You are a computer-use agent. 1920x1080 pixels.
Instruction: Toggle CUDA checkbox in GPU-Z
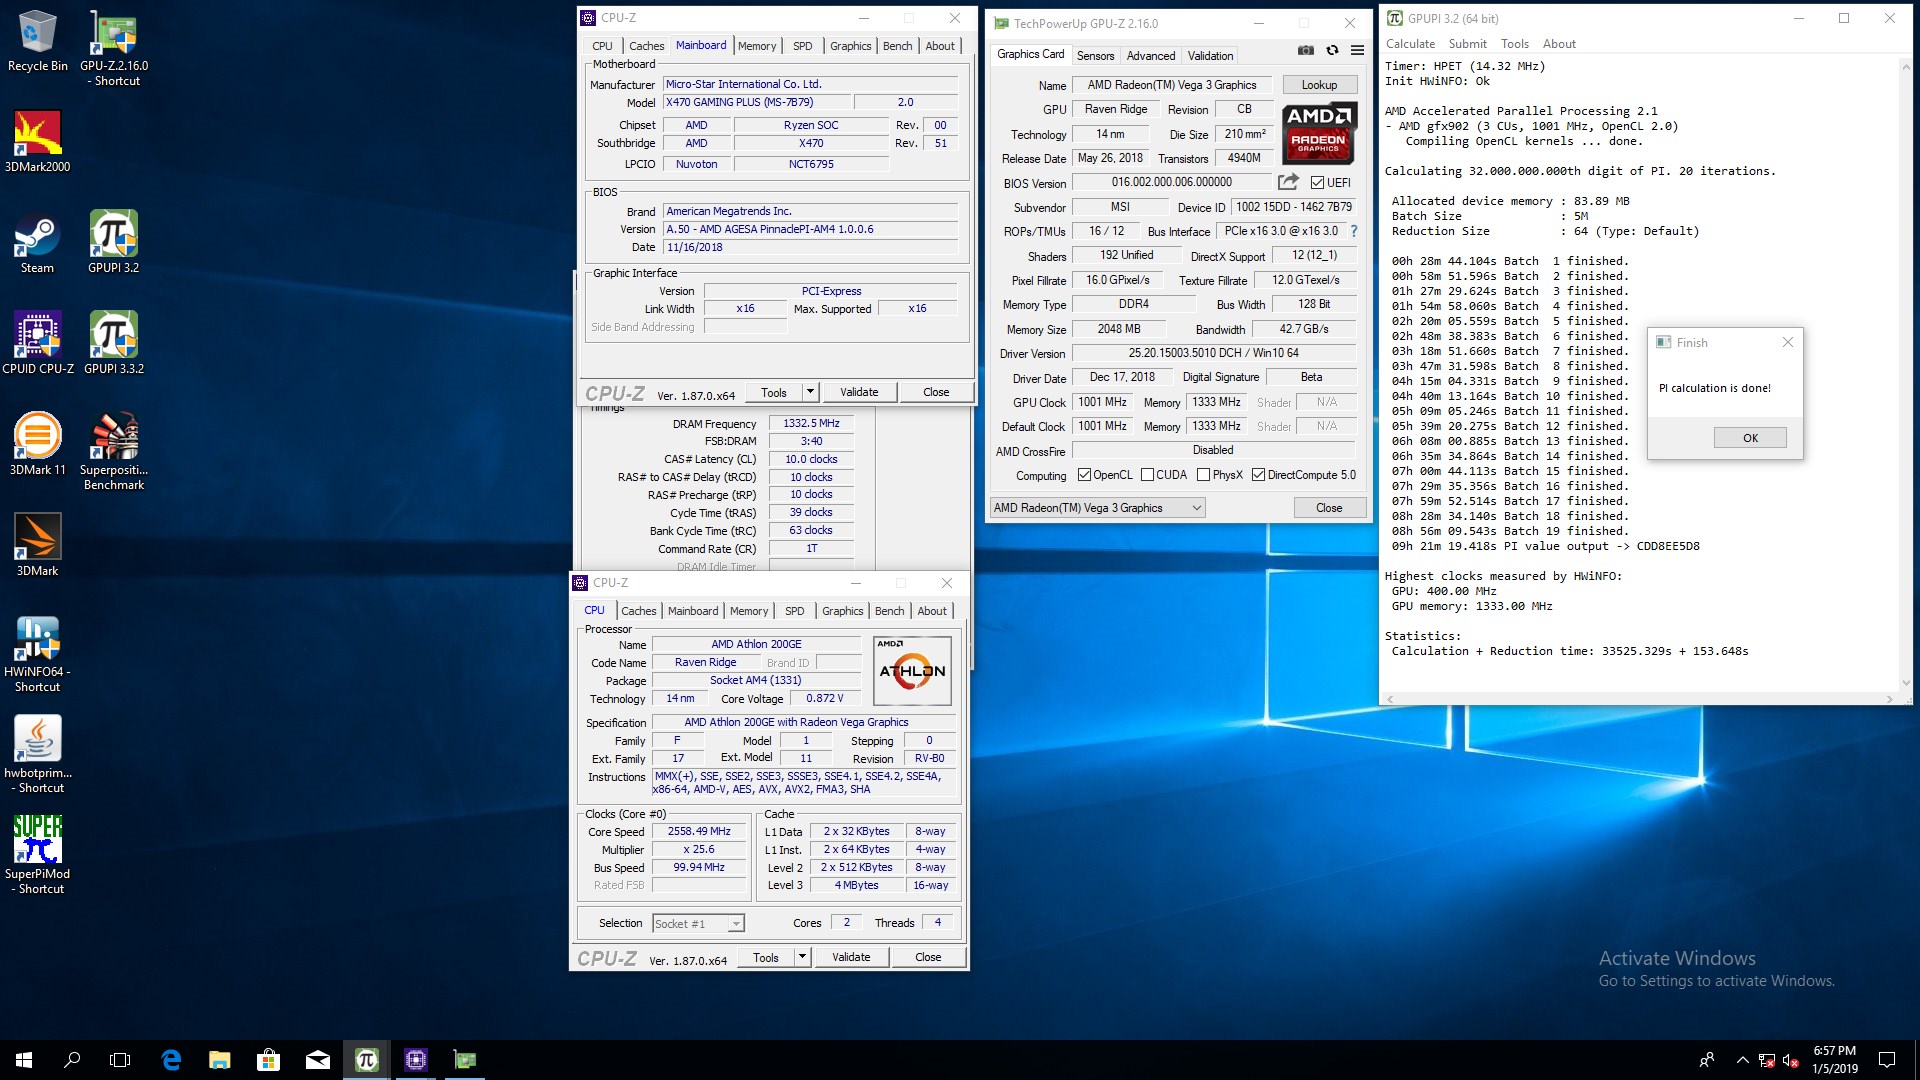click(x=1147, y=475)
